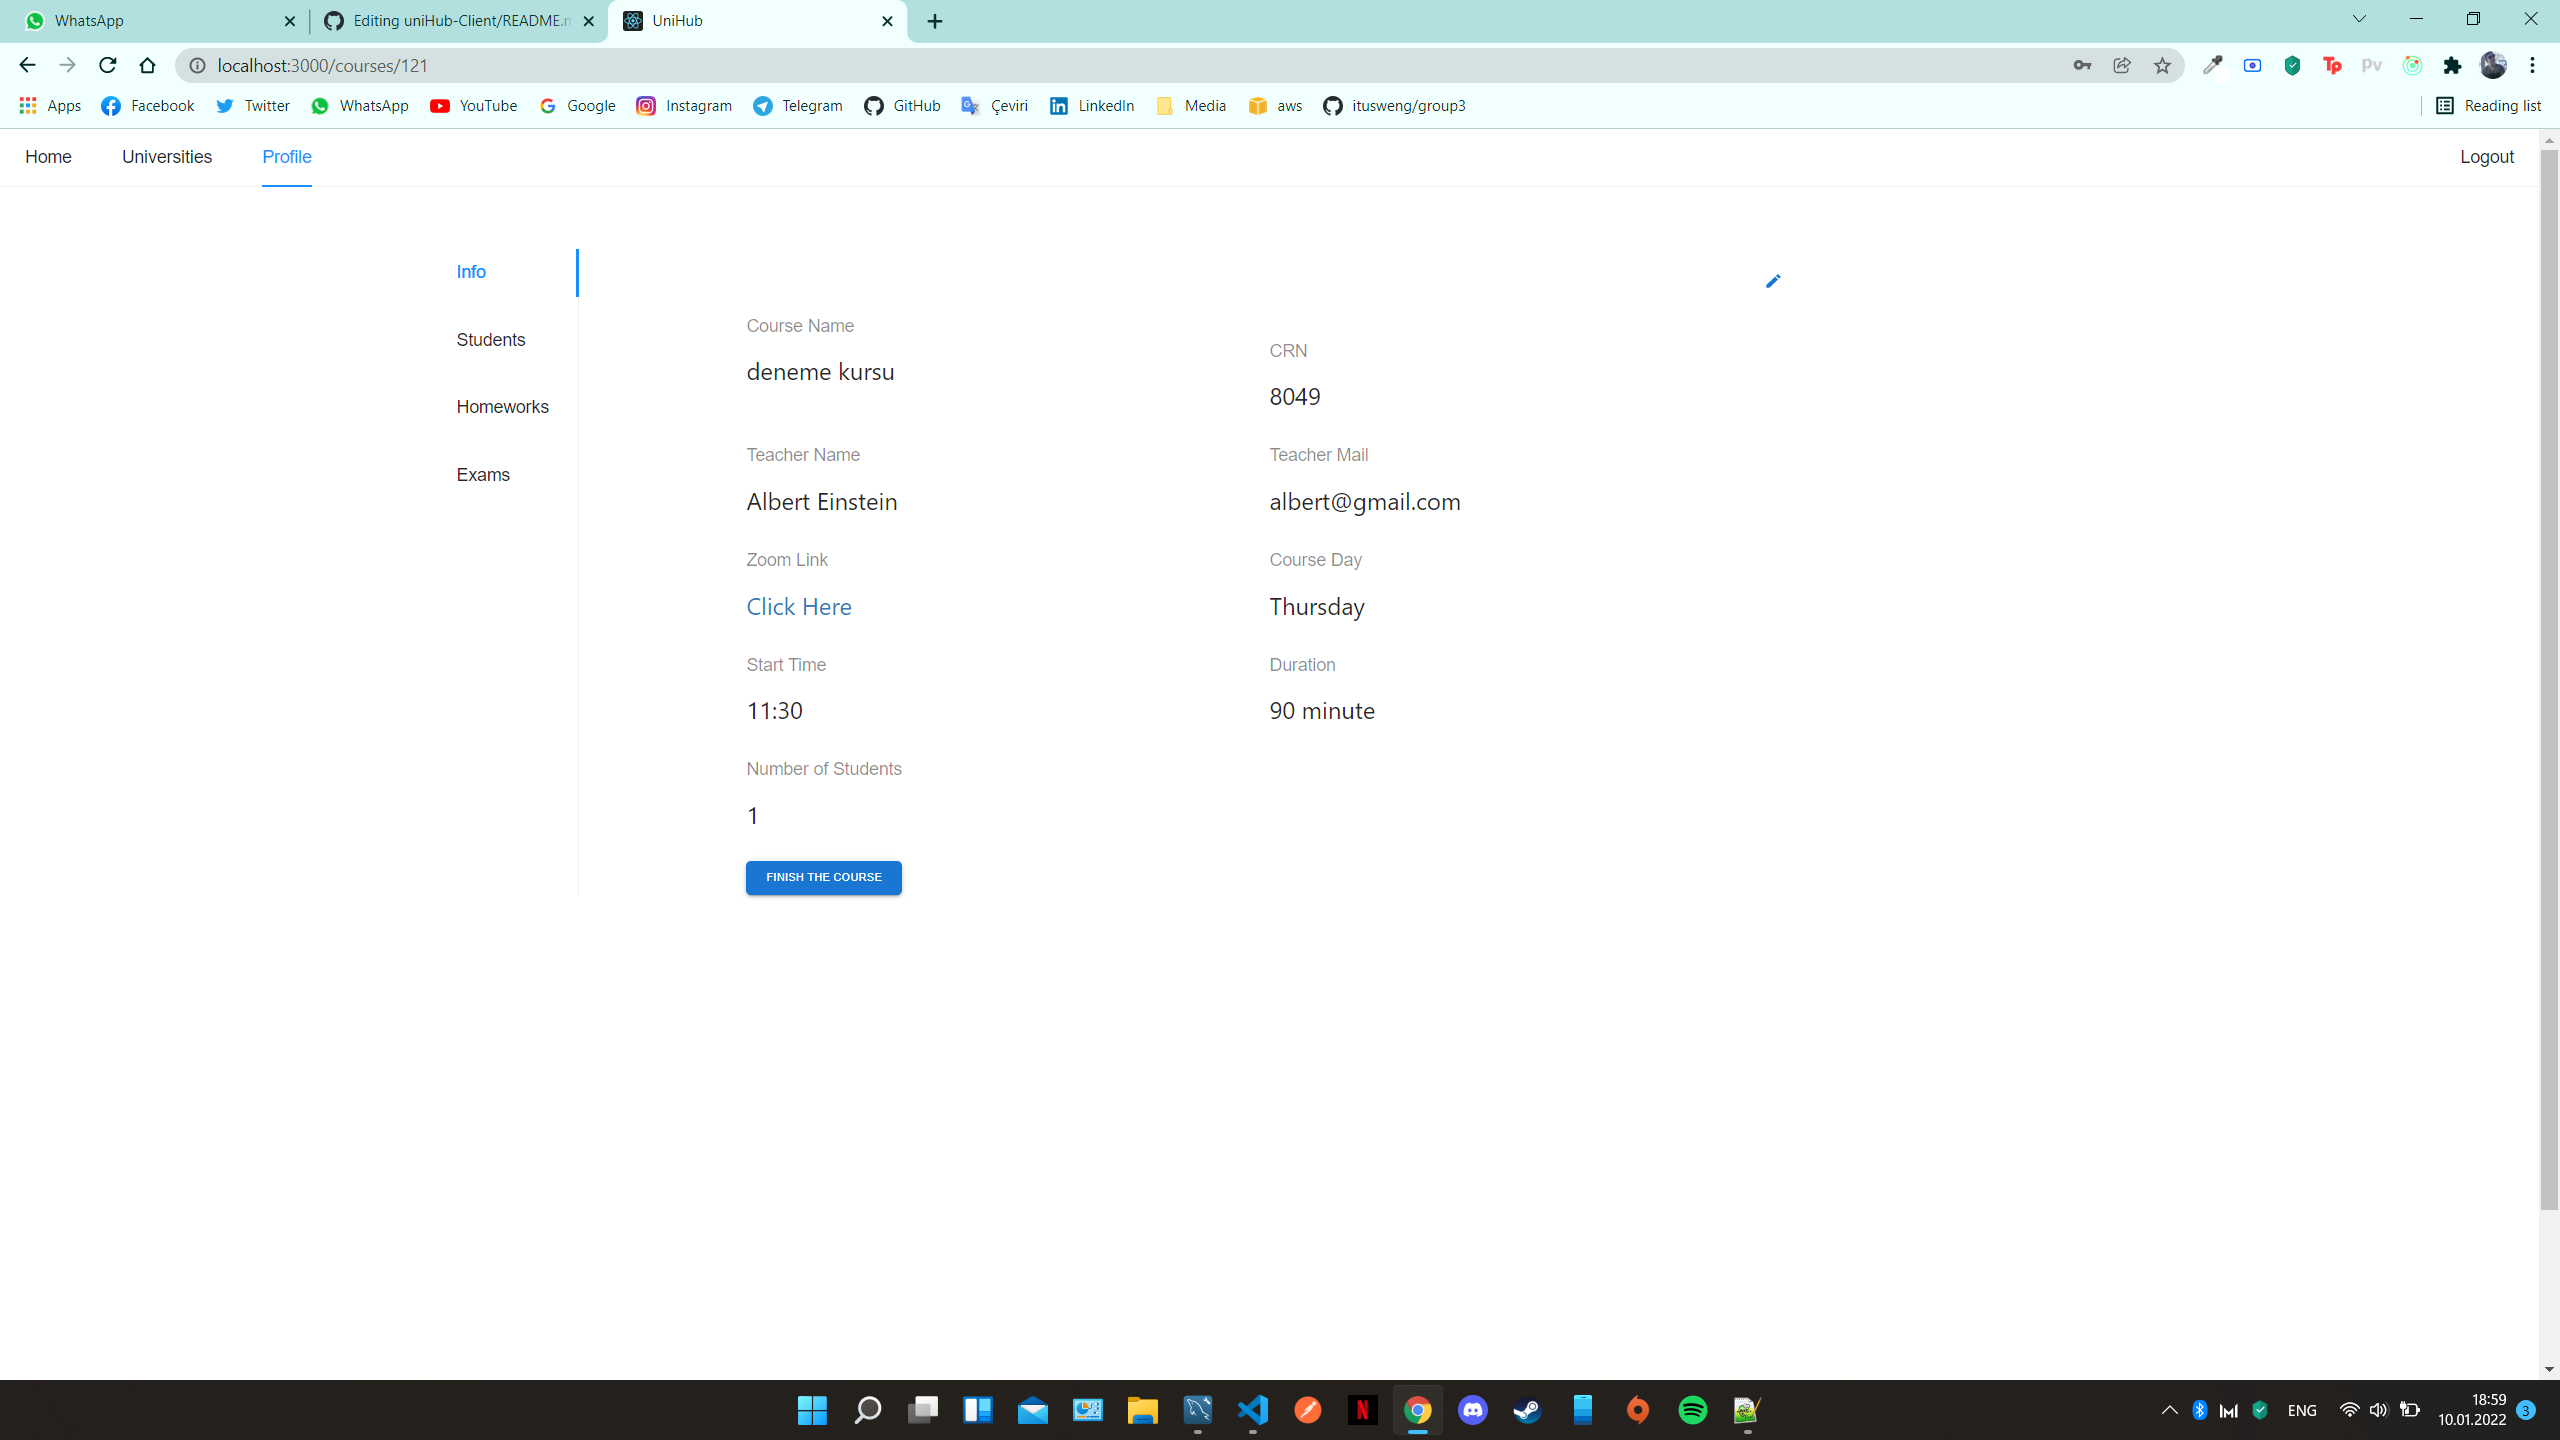Open the Çeviri bookmark
This screenshot has width=2560, height=1440.
(994, 106)
